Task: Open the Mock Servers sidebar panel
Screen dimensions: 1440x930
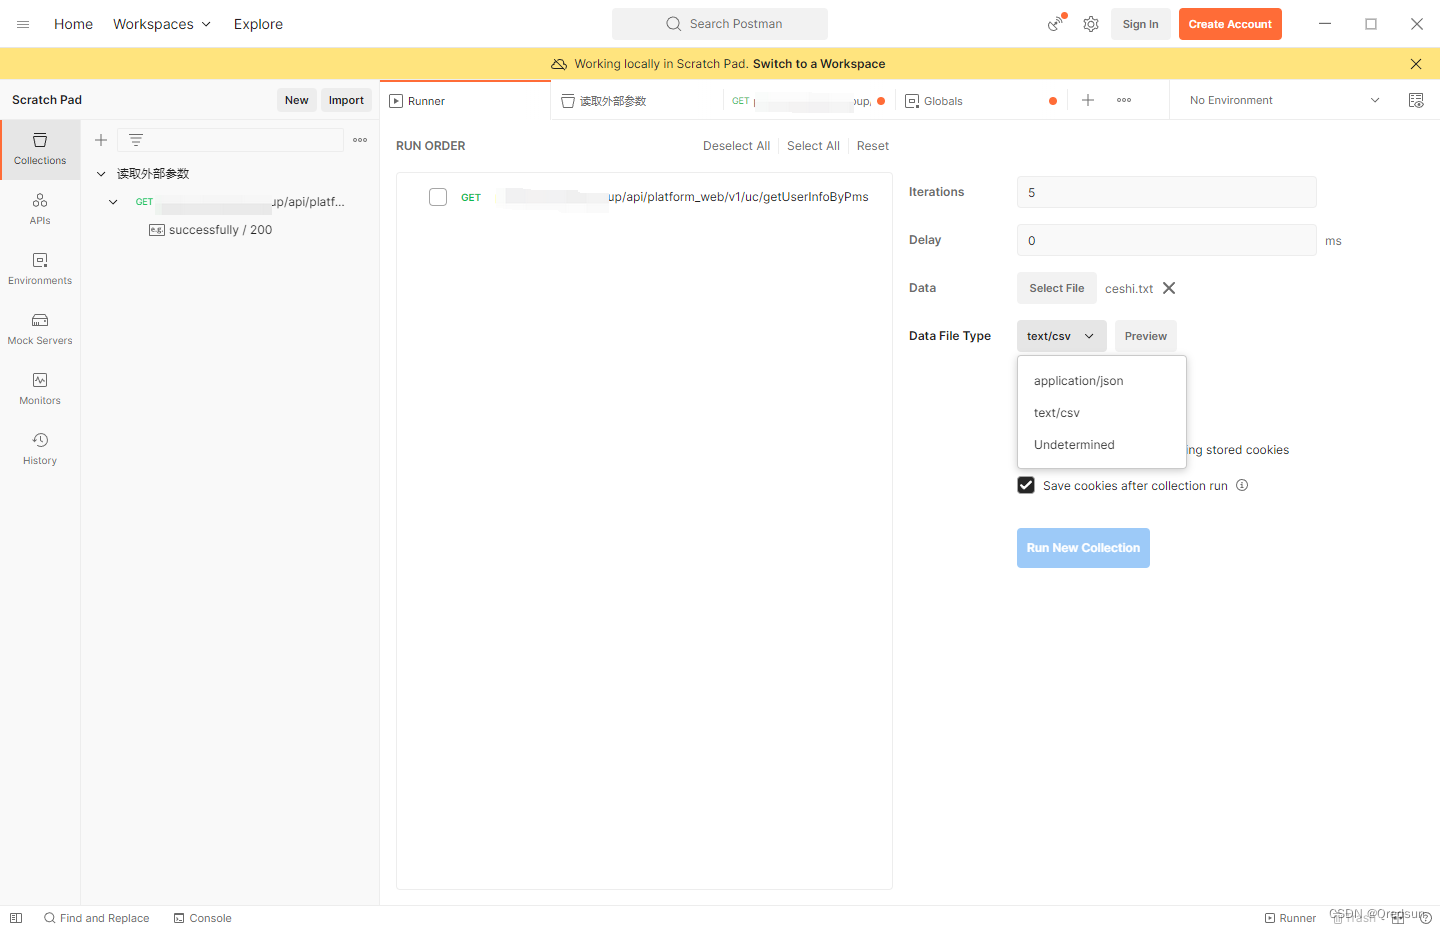Action: click(x=40, y=329)
